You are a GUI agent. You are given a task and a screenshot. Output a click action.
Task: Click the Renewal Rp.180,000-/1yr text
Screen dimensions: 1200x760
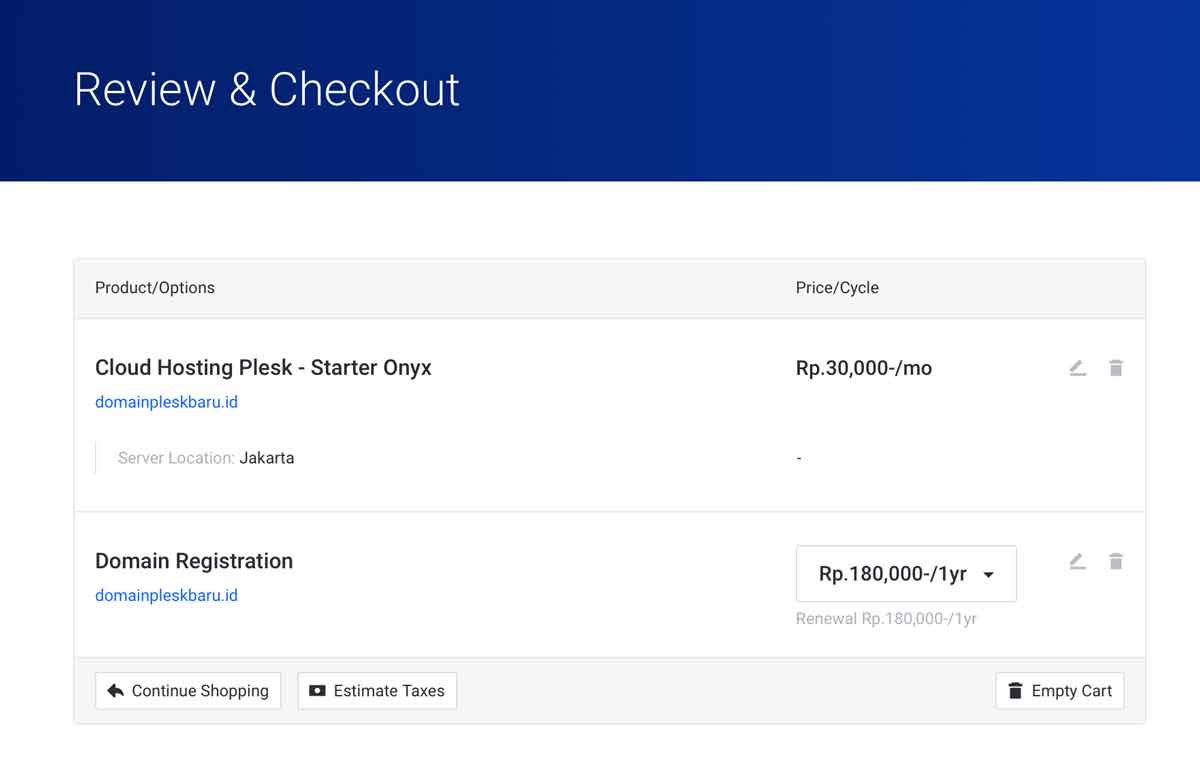click(884, 619)
